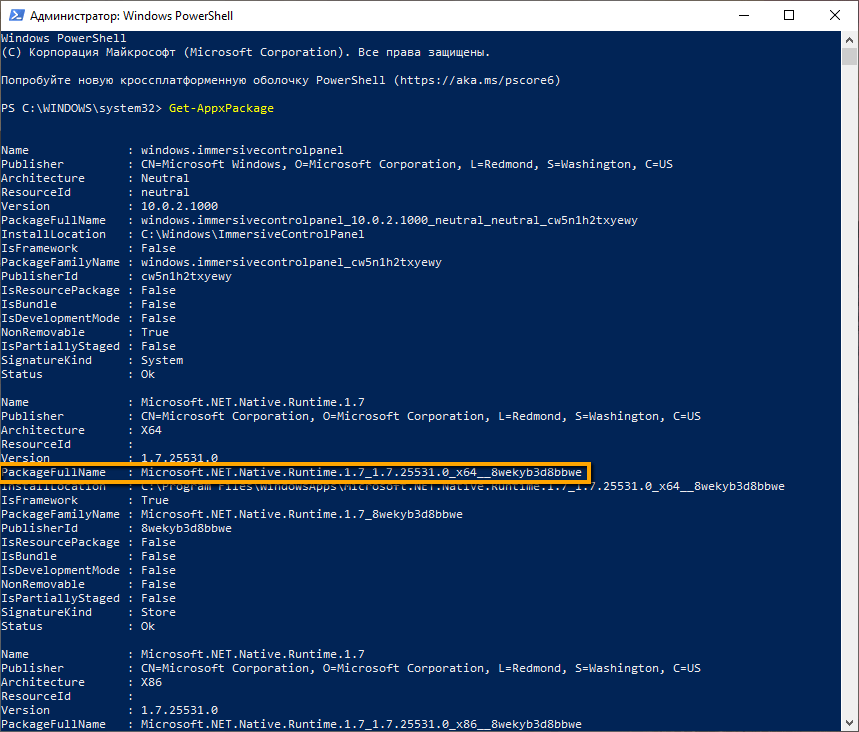Click the X64 Architecture value
Viewport: 859px width, 732px height.
click(153, 429)
